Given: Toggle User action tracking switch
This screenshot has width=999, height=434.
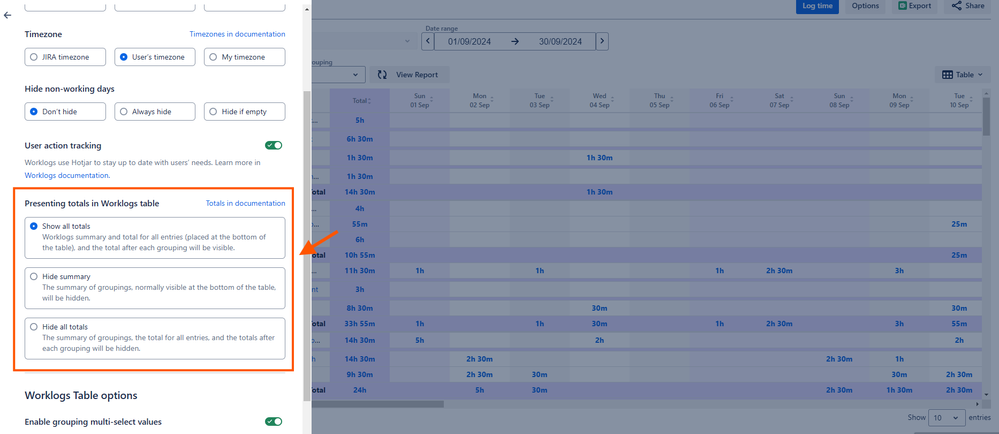Looking at the screenshot, I should (x=275, y=145).
